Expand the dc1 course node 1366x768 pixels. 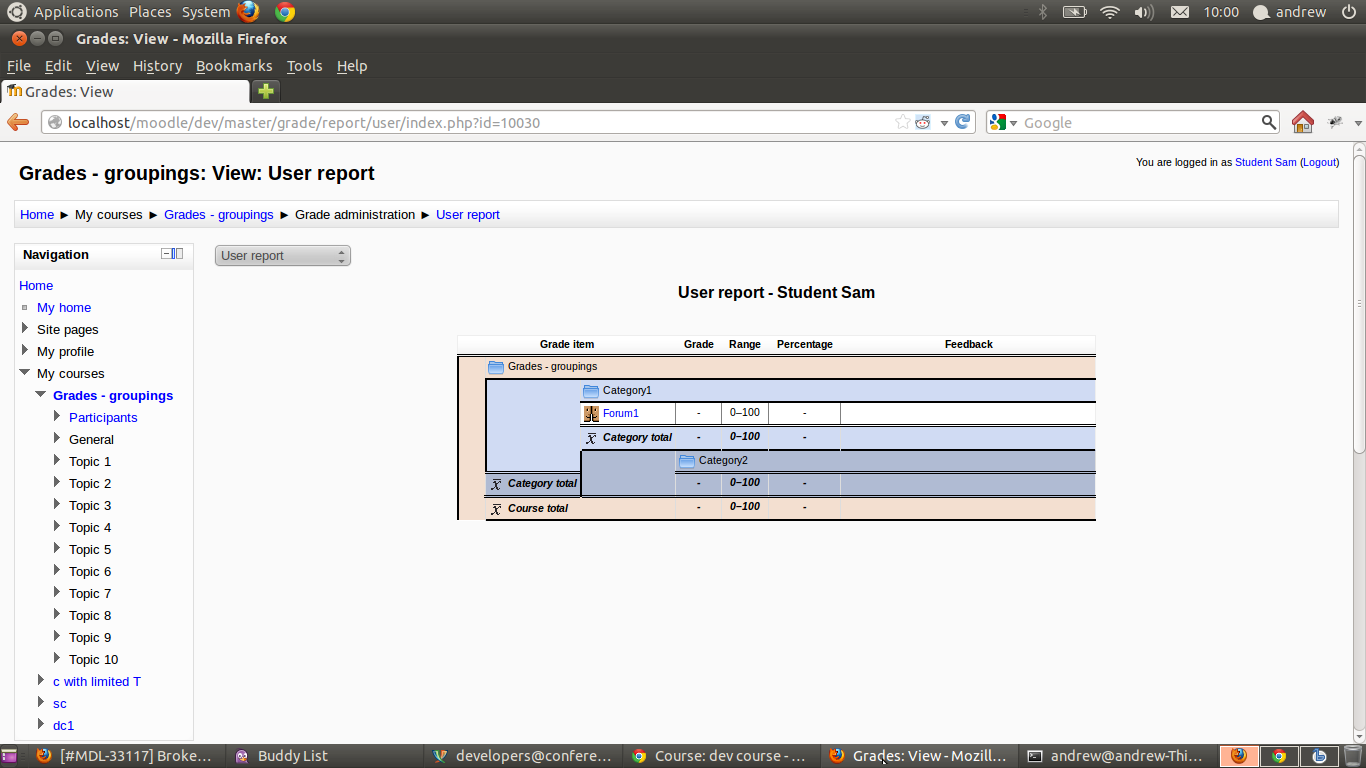41,724
